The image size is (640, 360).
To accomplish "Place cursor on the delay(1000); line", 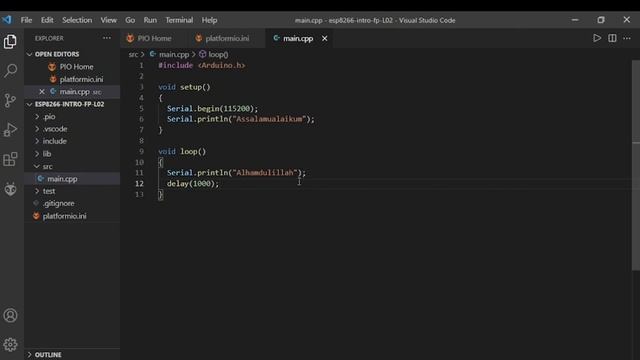I will (193, 184).
